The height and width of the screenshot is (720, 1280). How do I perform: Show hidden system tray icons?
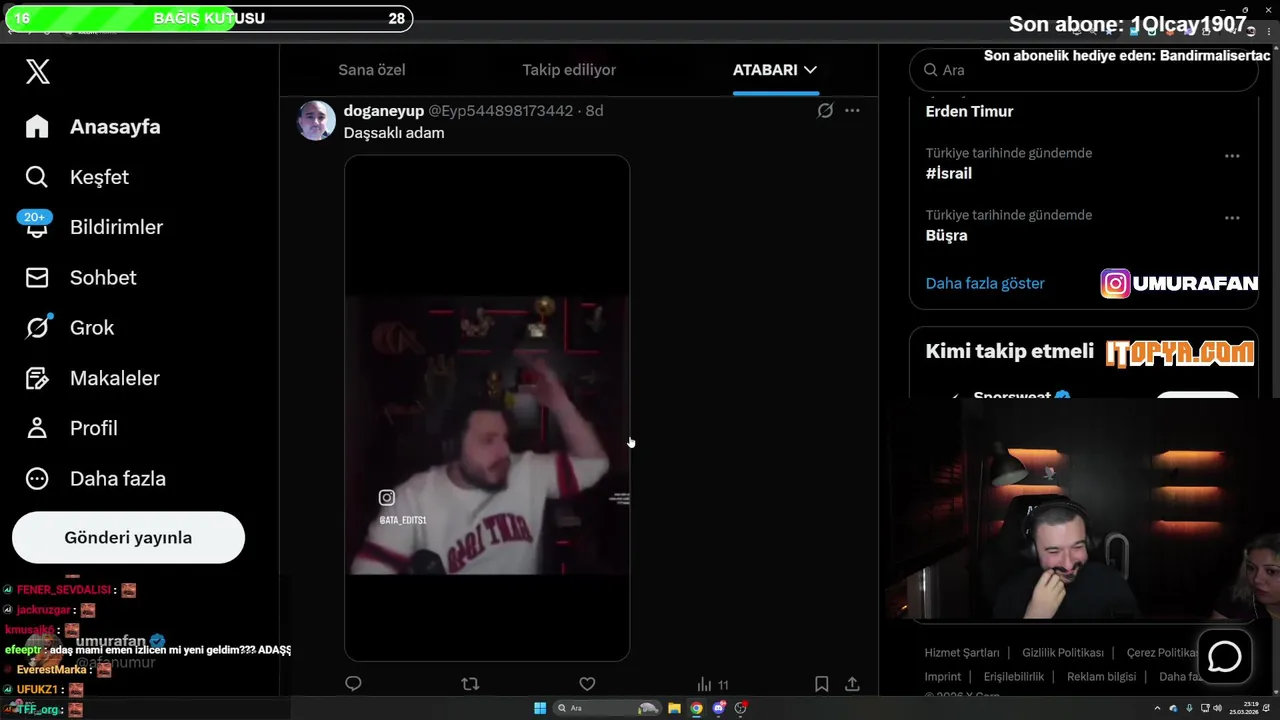1158,708
